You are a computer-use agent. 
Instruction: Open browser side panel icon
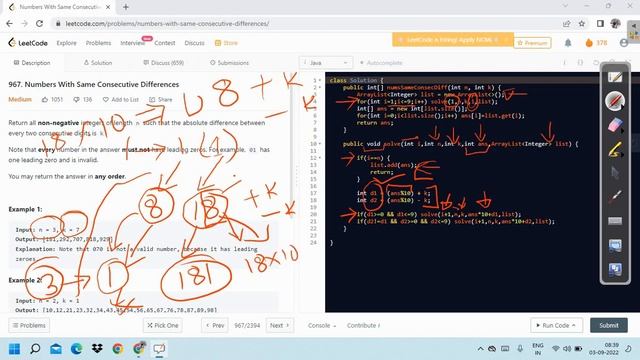pos(600,24)
